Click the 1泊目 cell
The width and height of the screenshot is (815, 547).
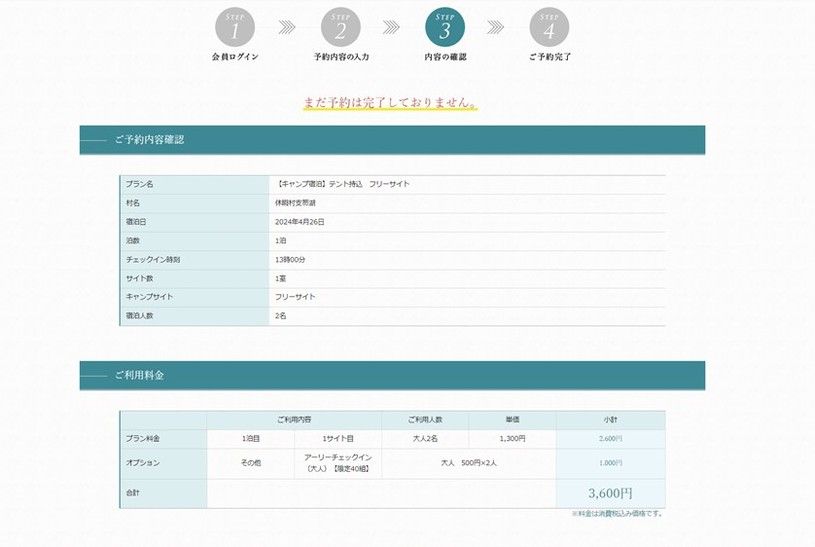(251, 439)
